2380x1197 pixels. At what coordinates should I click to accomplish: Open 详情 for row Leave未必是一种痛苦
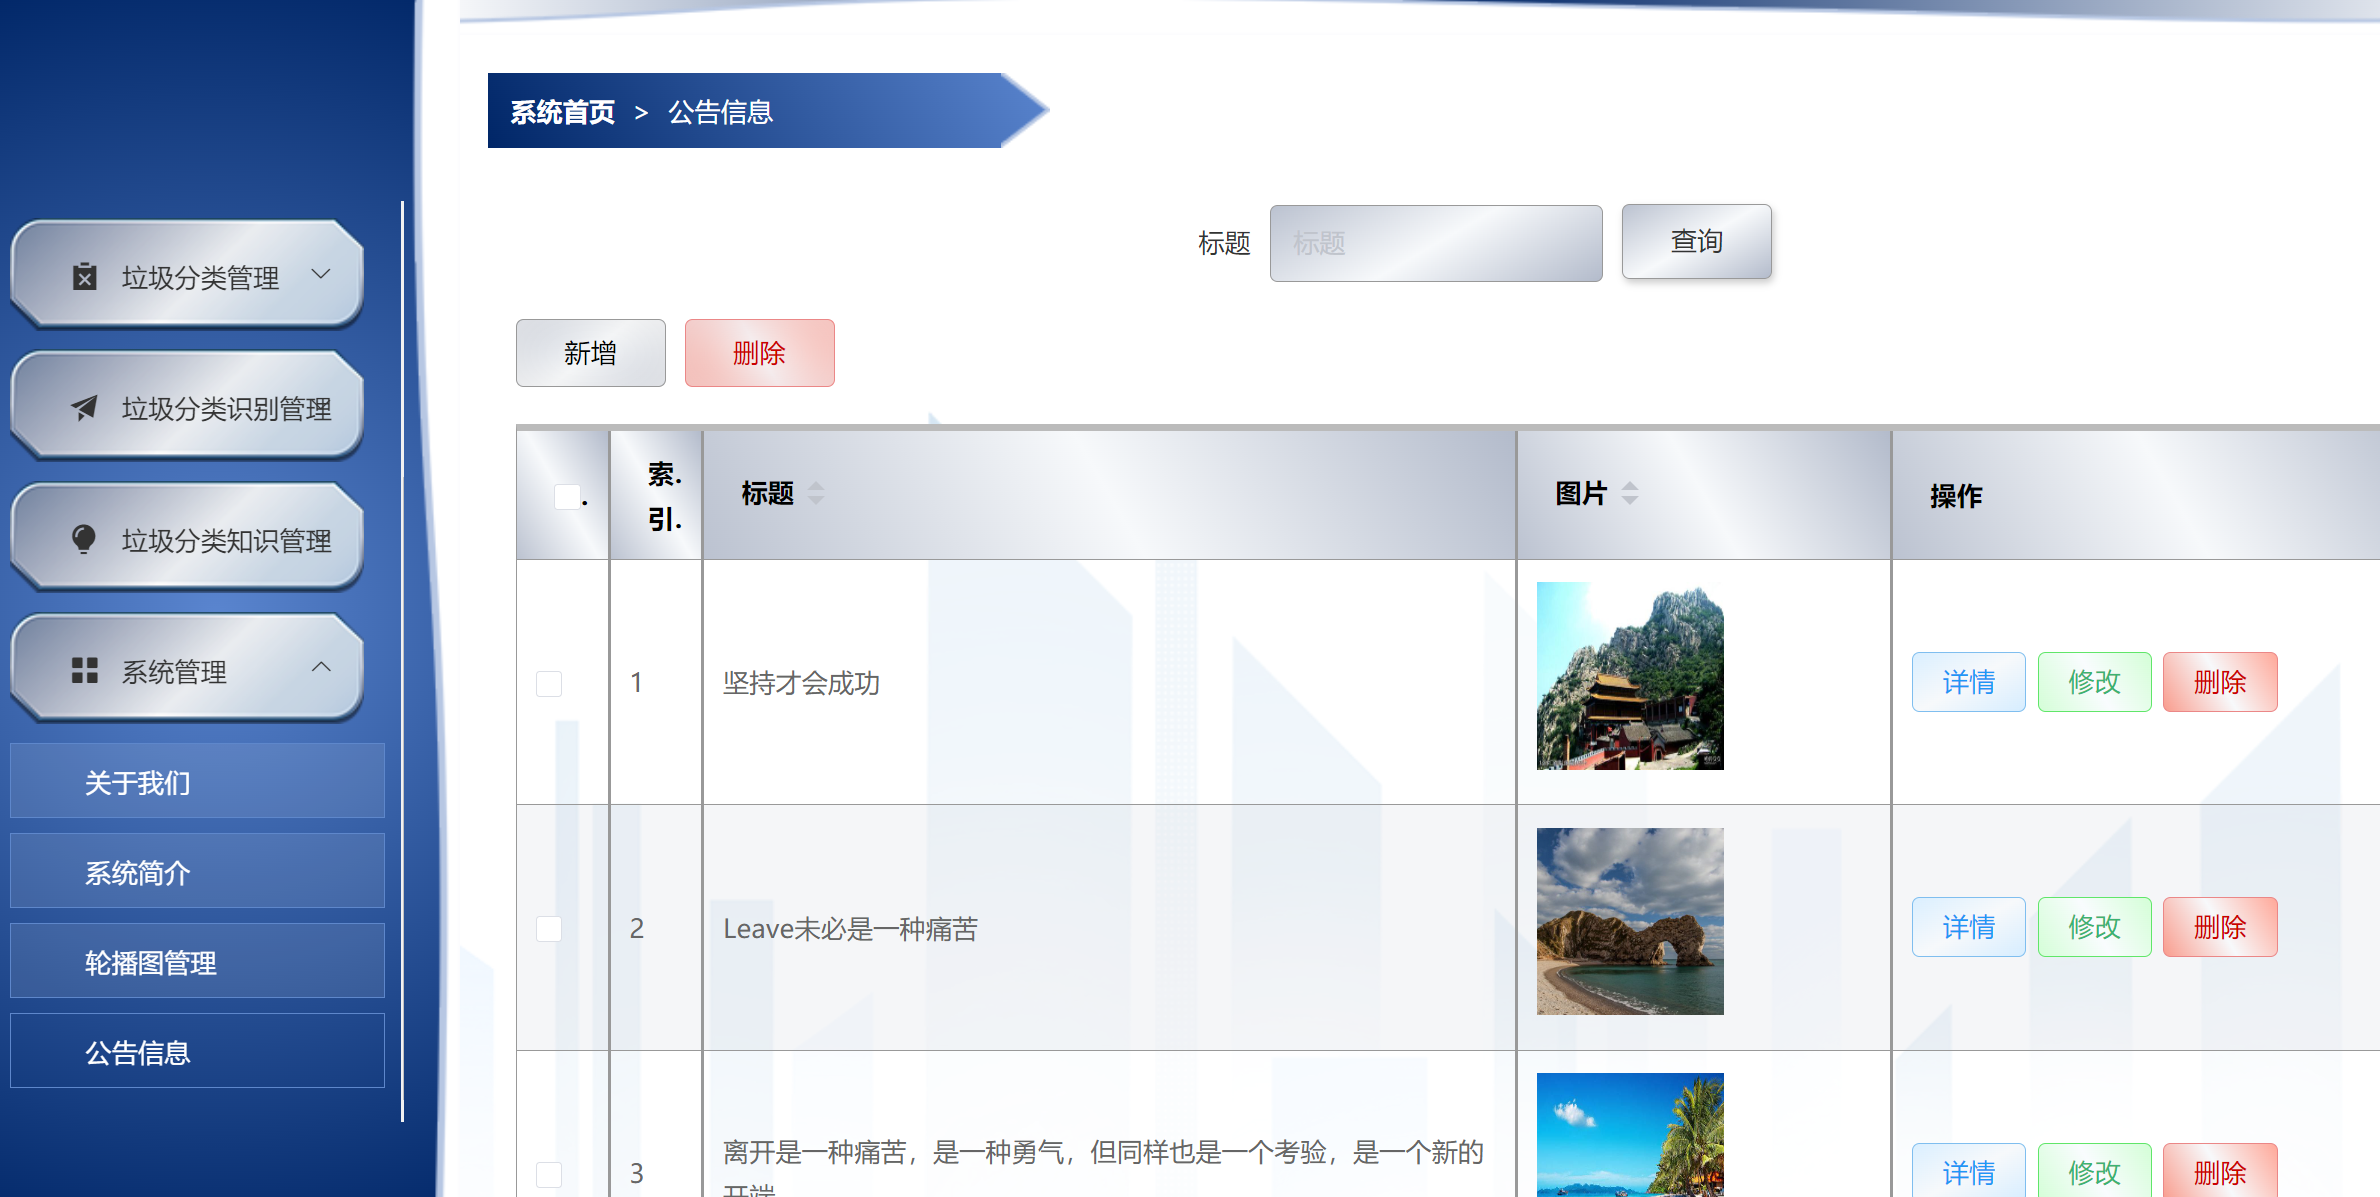click(1969, 927)
